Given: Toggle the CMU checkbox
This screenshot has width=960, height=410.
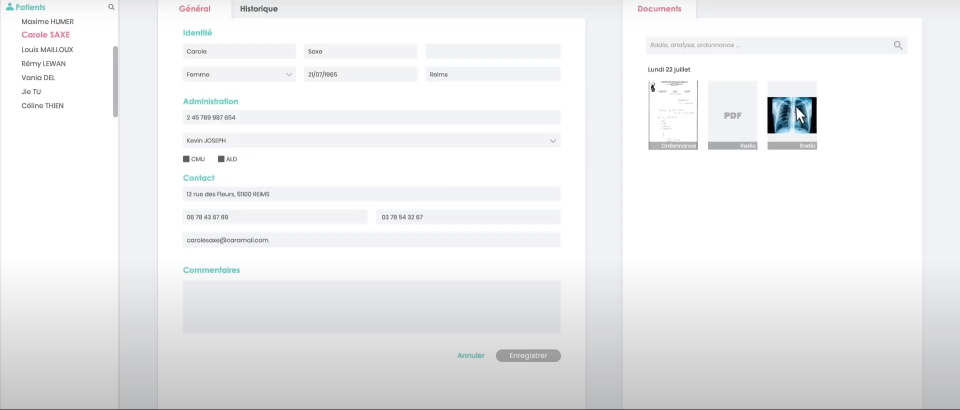Looking at the screenshot, I should pyautogui.click(x=186, y=159).
